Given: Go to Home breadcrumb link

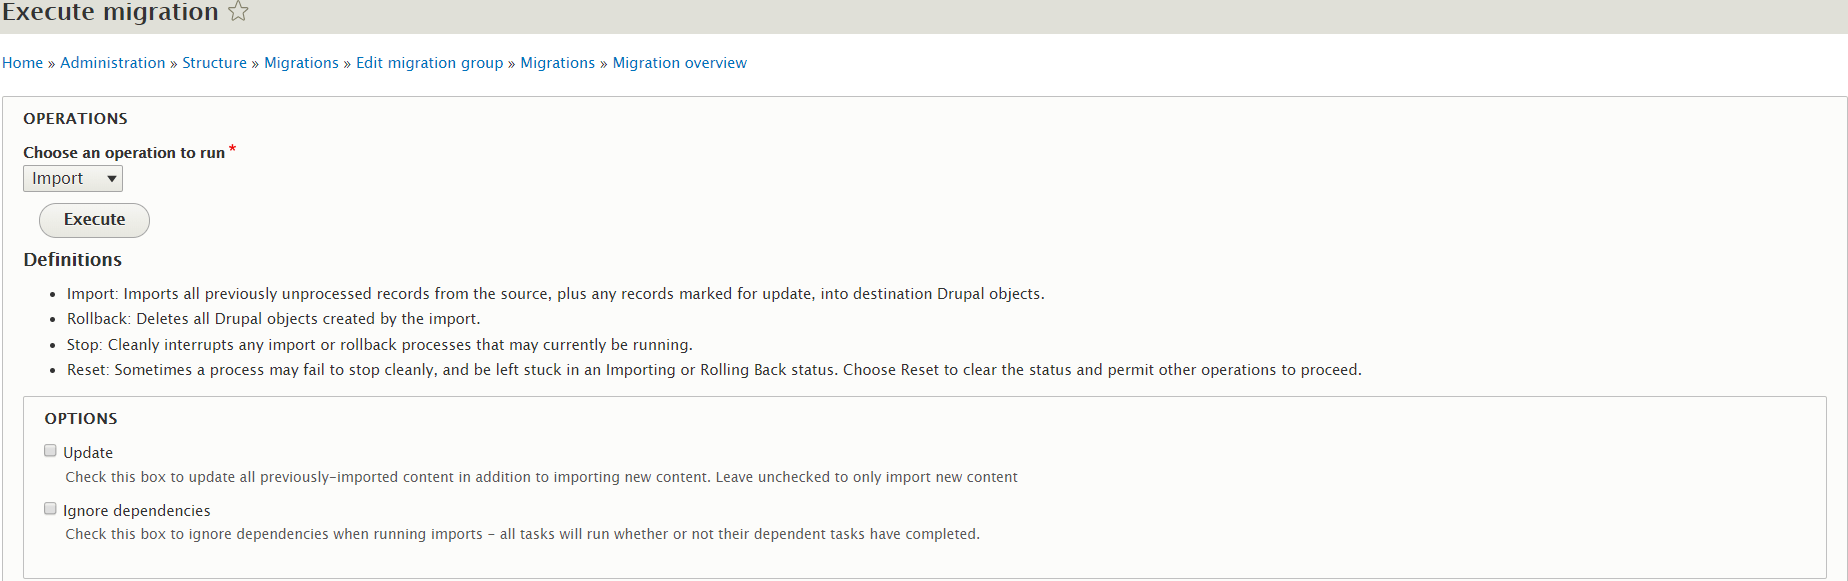Looking at the screenshot, I should 22,63.
